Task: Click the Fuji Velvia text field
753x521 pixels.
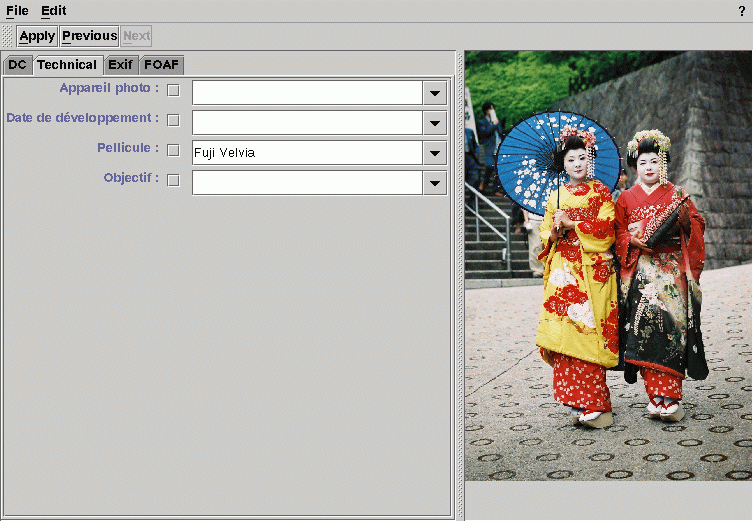Action: point(307,153)
